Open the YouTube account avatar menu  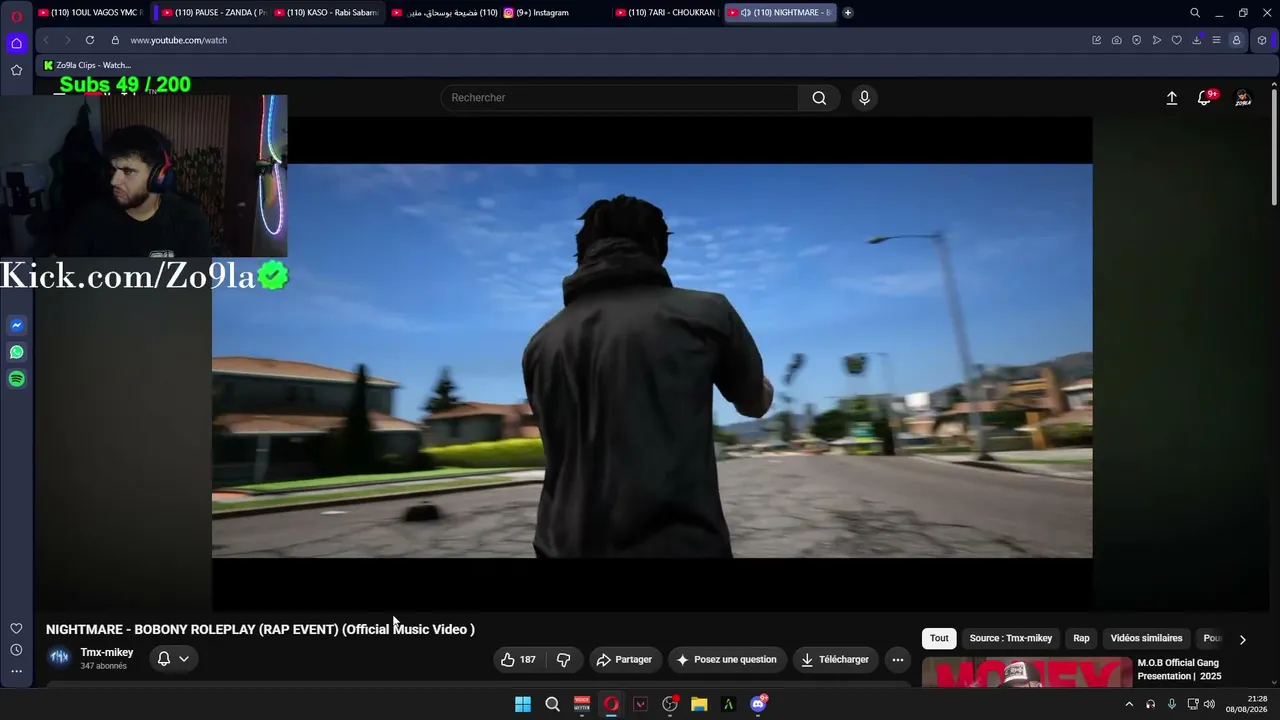(1243, 98)
